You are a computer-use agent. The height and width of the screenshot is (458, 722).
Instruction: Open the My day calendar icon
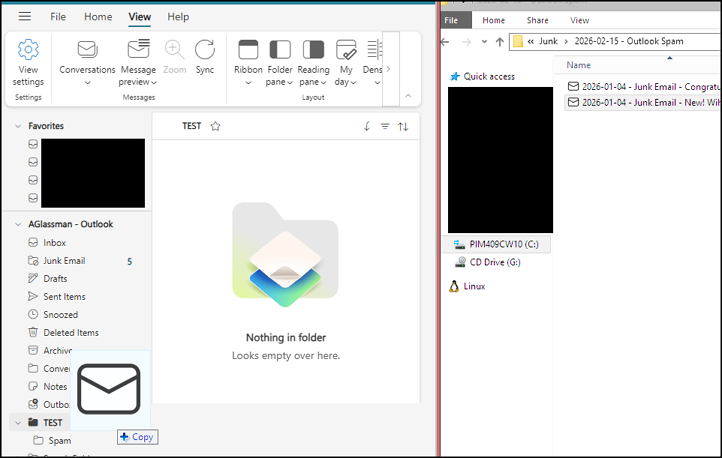pyautogui.click(x=346, y=49)
